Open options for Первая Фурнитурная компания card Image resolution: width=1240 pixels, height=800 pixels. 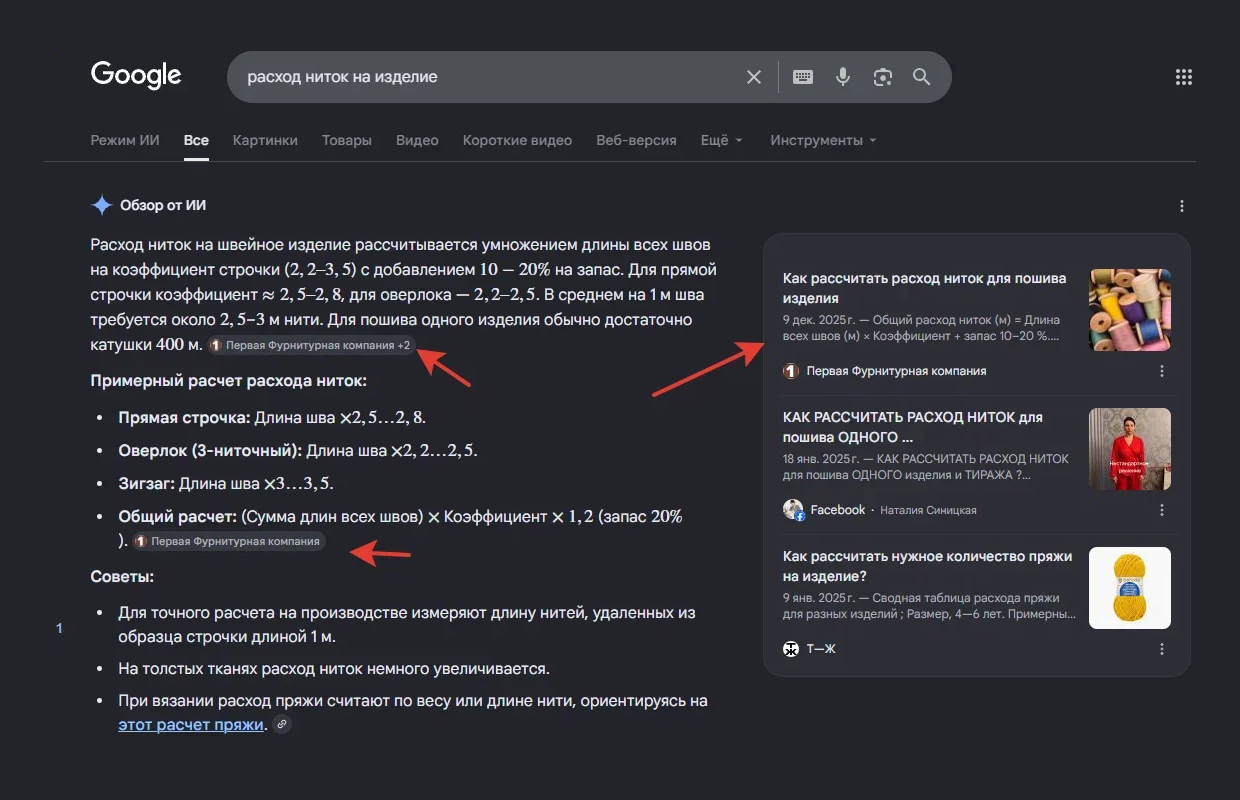pos(1162,371)
